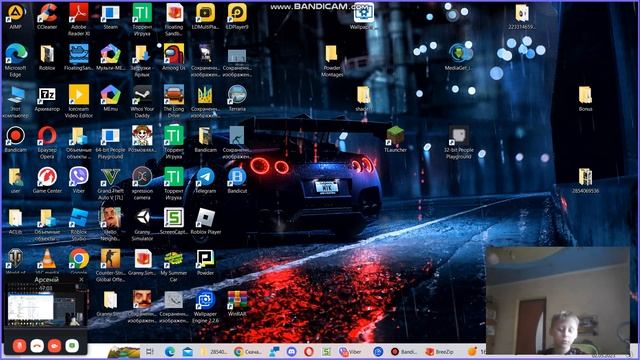
Task: Open the ScreenCapture desktop shortcut
Action: [x=174, y=218]
